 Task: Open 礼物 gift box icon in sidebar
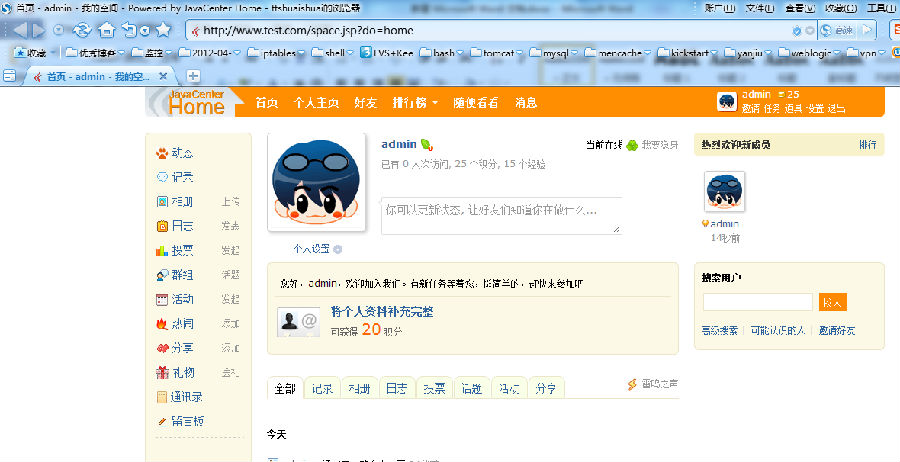coord(162,372)
